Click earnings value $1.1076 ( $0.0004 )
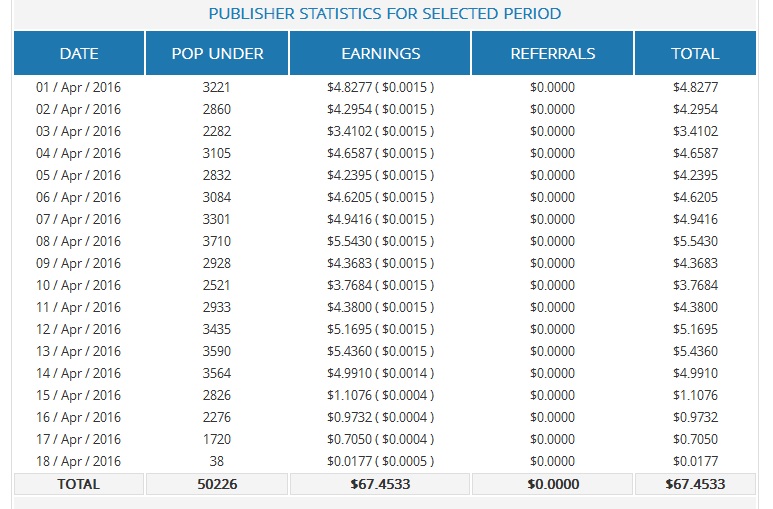 tap(380, 395)
